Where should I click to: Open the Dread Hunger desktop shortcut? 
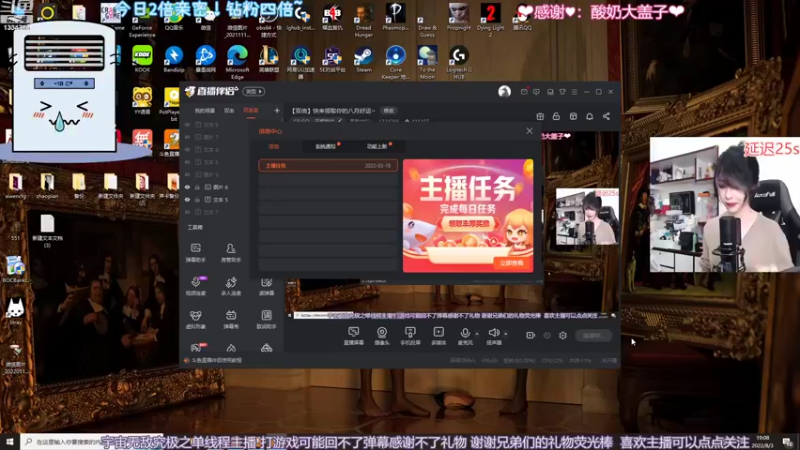pyautogui.click(x=364, y=19)
